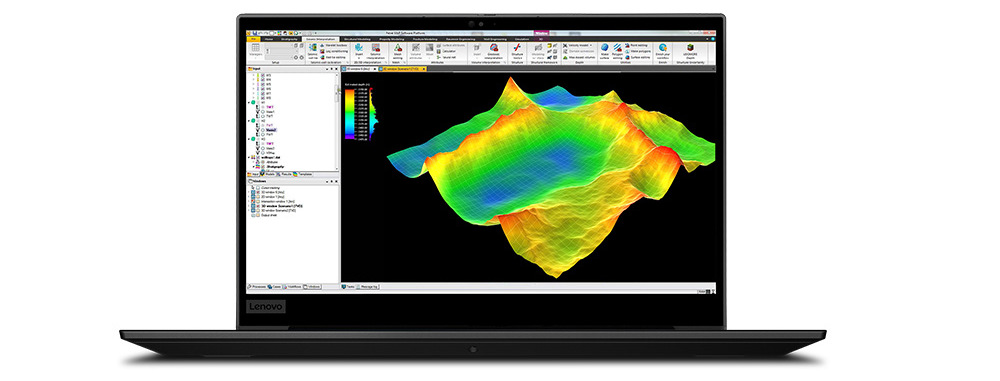The height and width of the screenshot is (381, 1000).
Task: Expand the Stratigraphy tree node
Action: coord(253,167)
